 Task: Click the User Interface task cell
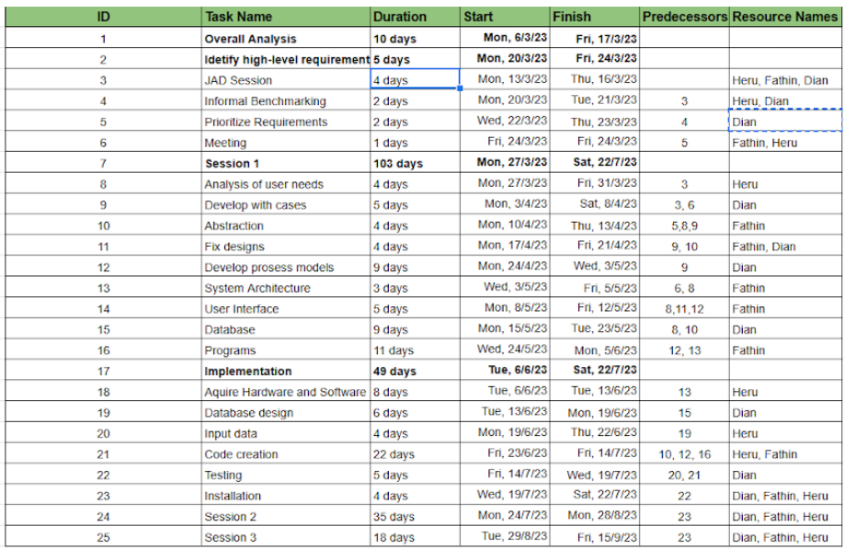[286, 309]
